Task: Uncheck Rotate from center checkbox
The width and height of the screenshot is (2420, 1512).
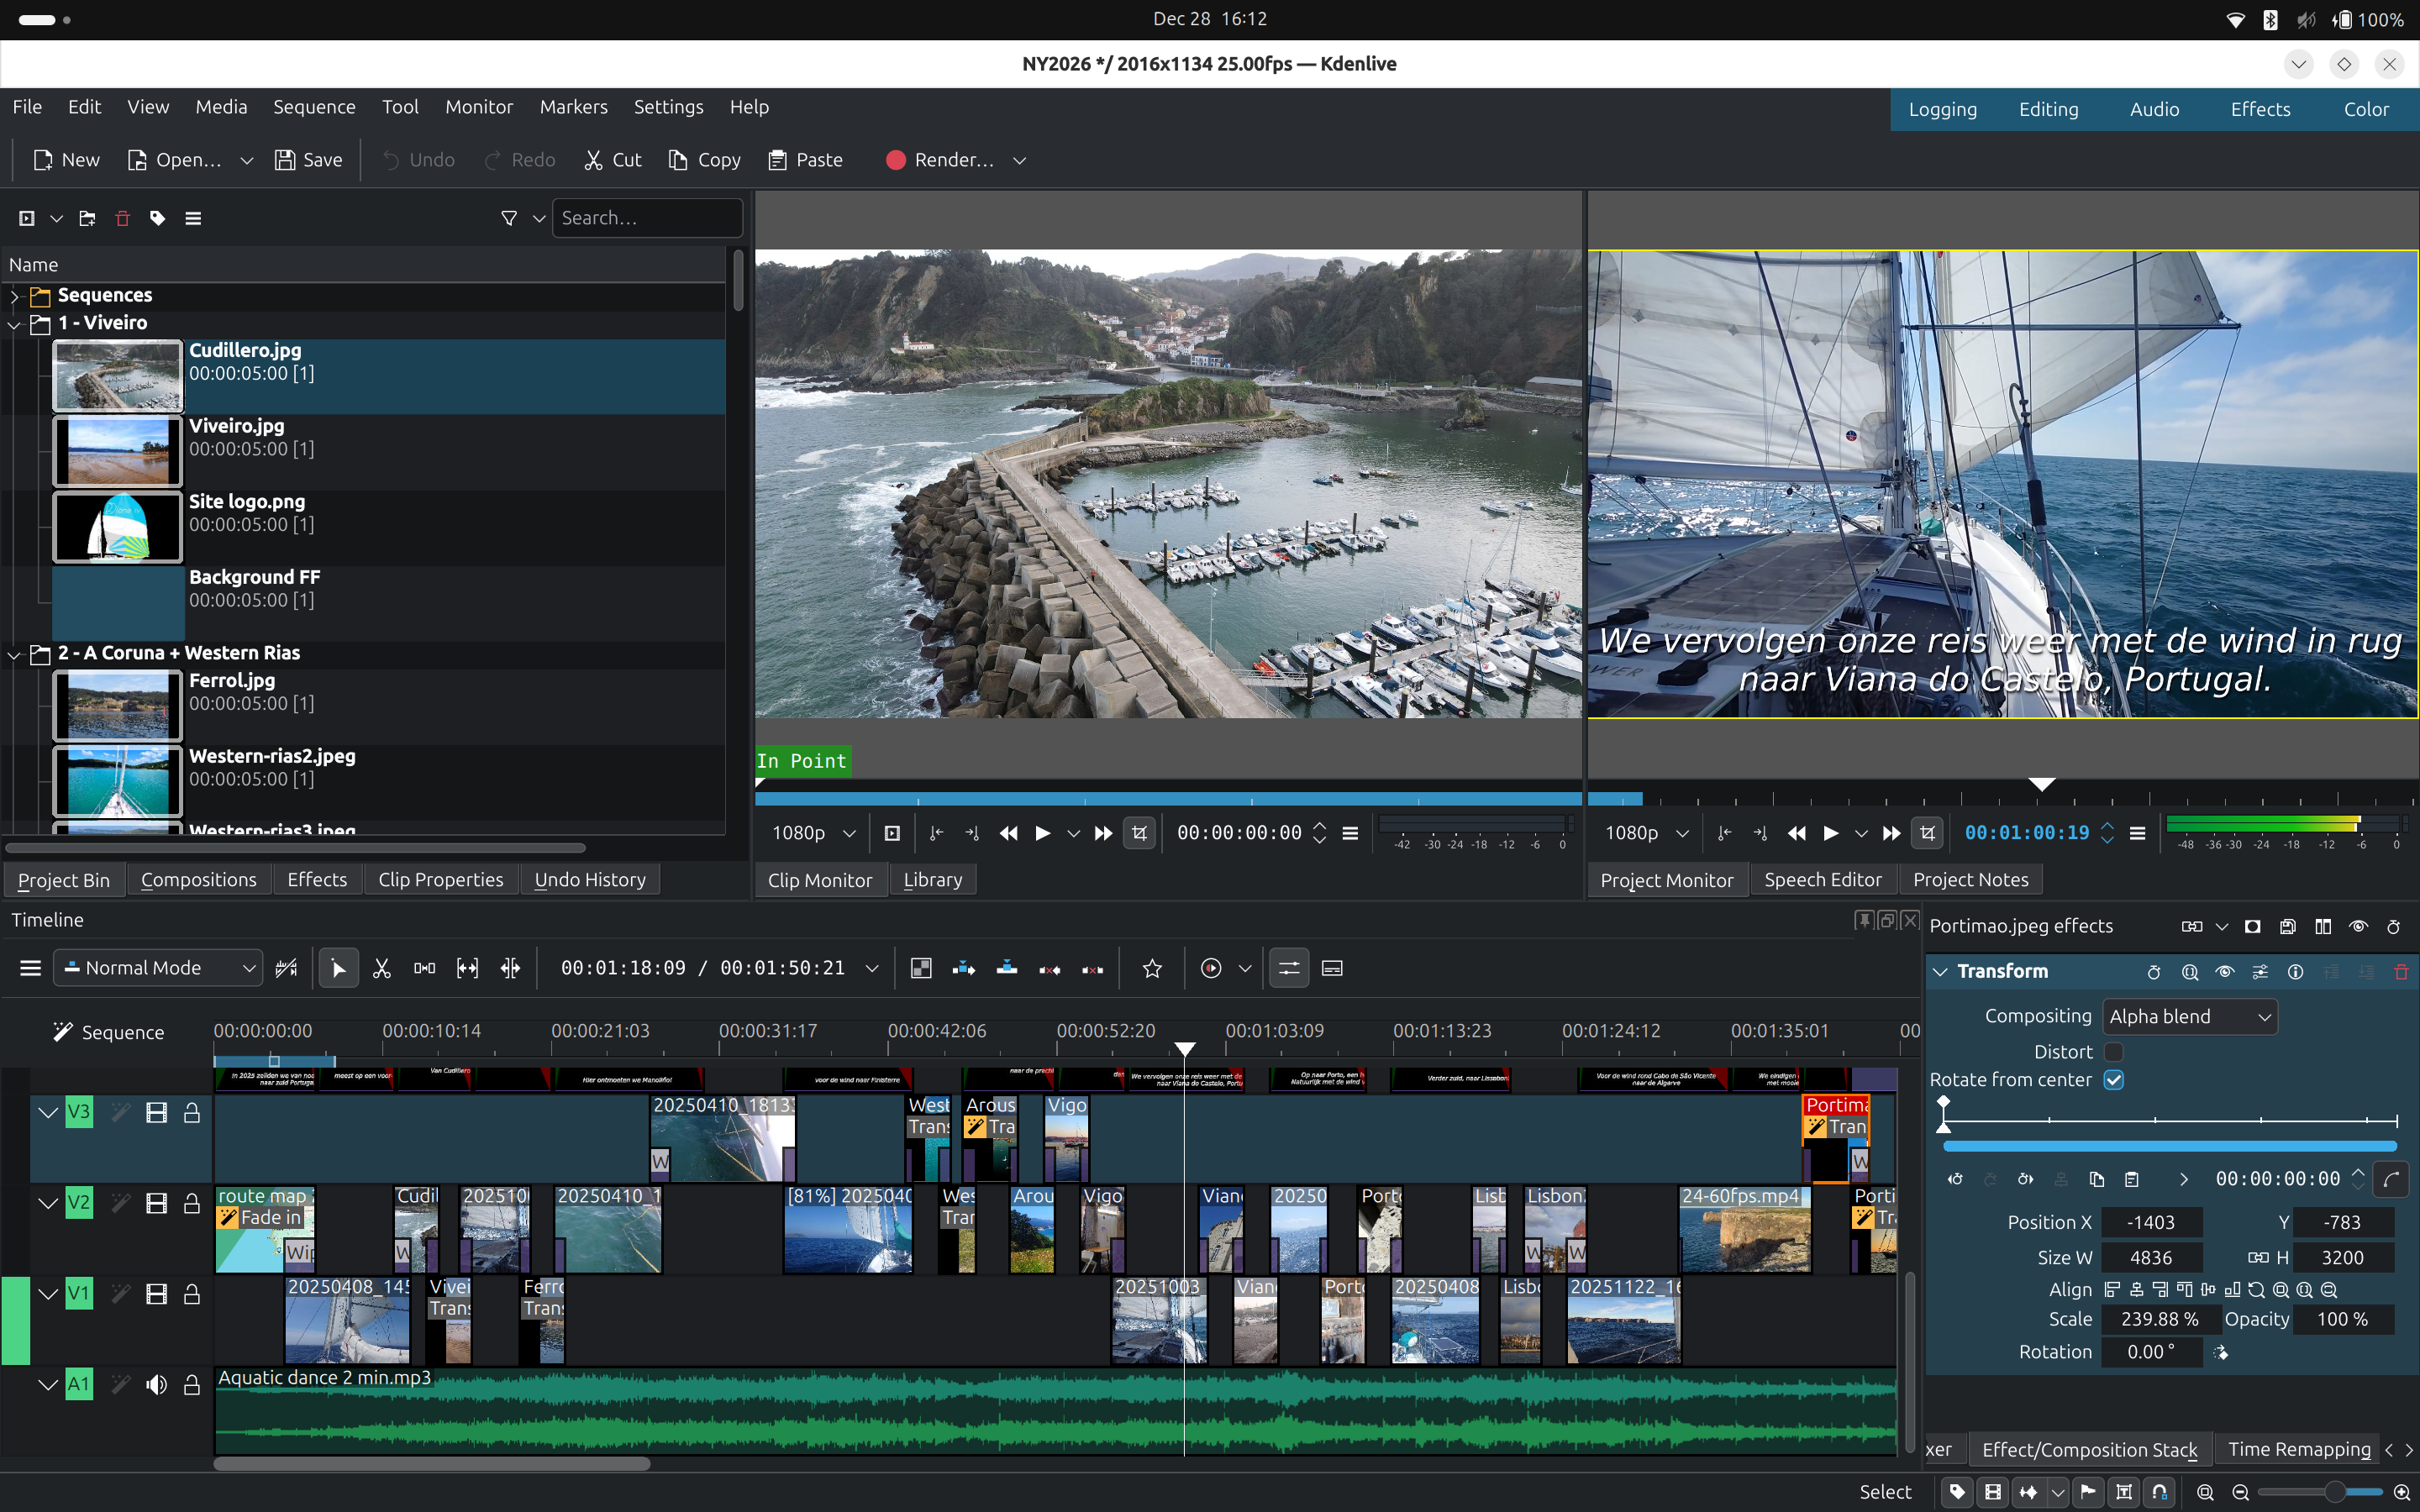Action: tap(2113, 1080)
